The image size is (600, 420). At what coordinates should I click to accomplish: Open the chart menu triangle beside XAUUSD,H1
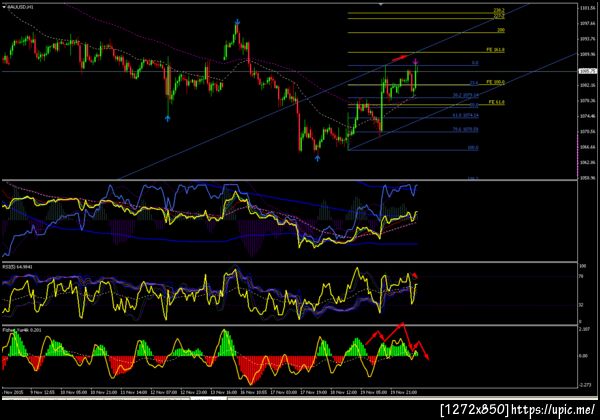[x=4, y=7]
